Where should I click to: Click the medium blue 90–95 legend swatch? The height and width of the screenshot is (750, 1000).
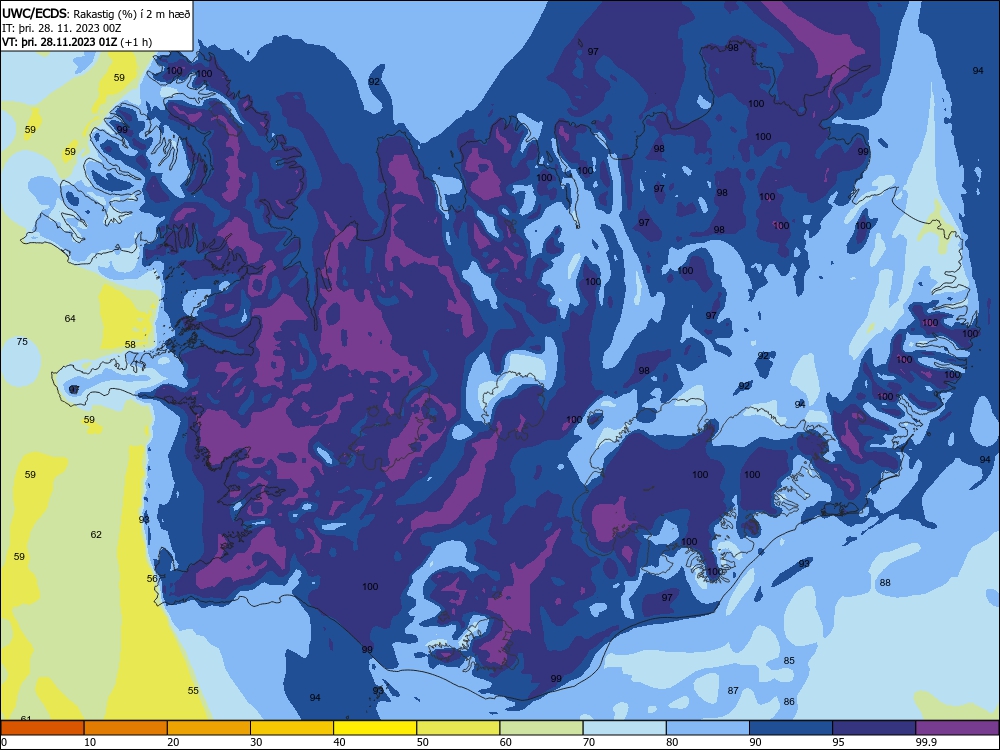click(x=791, y=728)
